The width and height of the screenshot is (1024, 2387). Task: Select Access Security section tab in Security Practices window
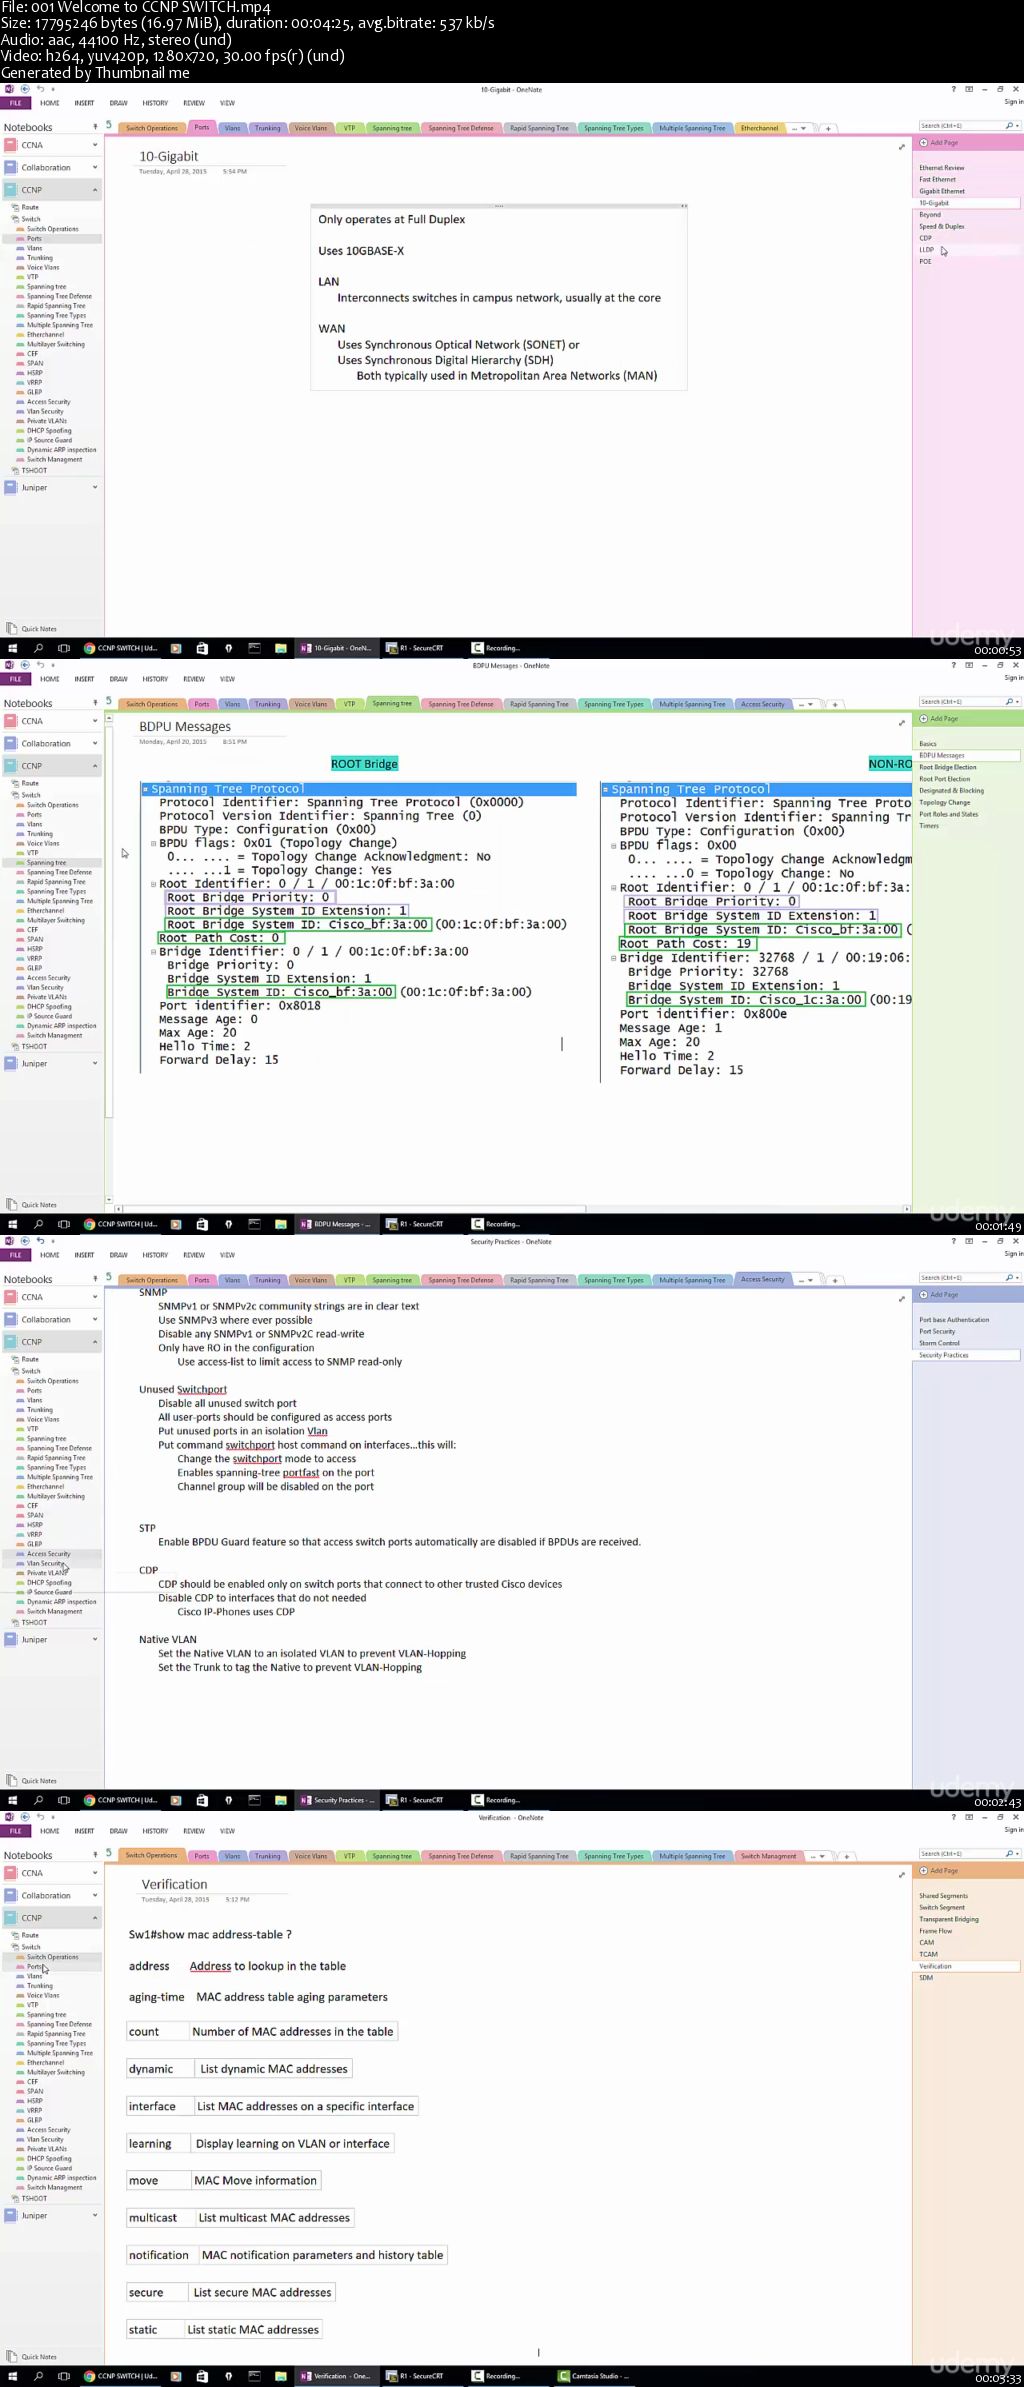click(x=763, y=1279)
